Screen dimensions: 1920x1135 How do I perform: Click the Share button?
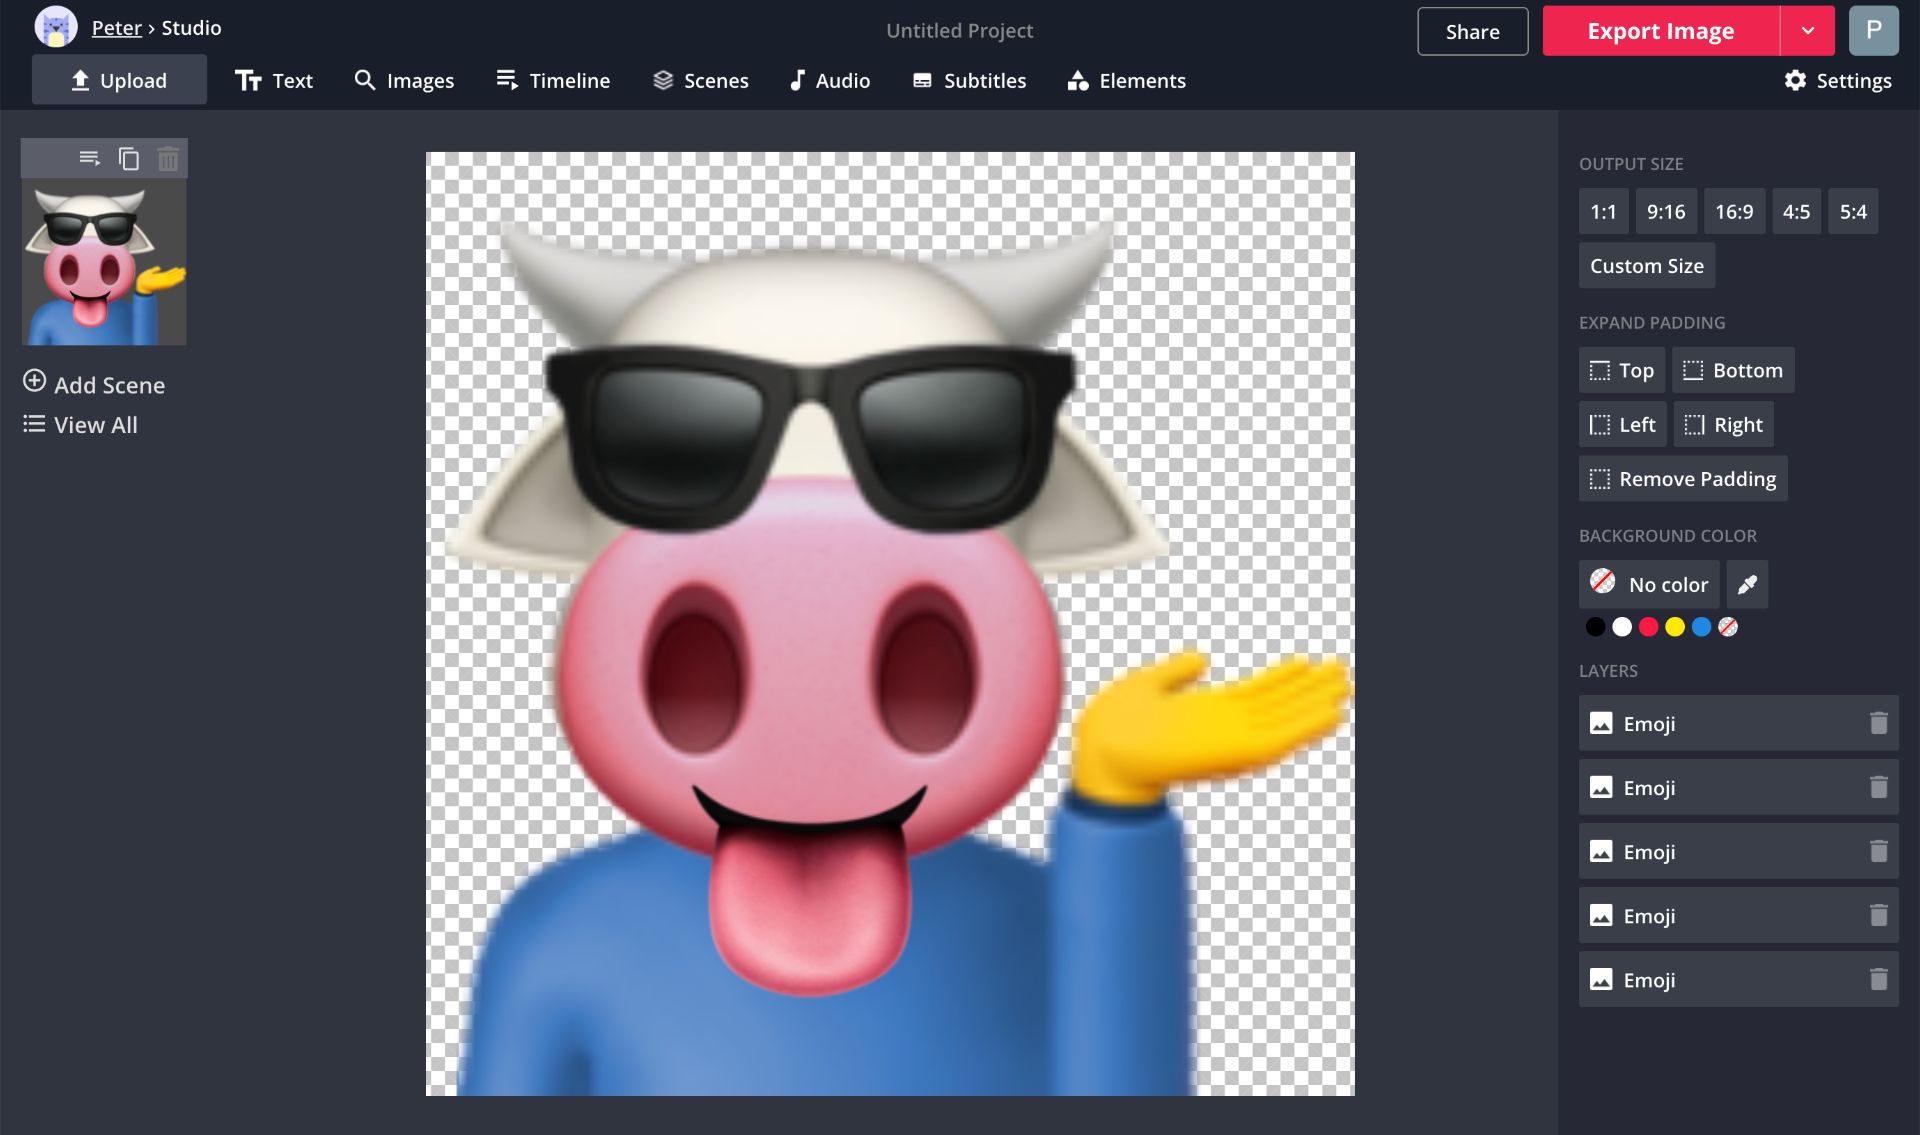pos(1471,31)
